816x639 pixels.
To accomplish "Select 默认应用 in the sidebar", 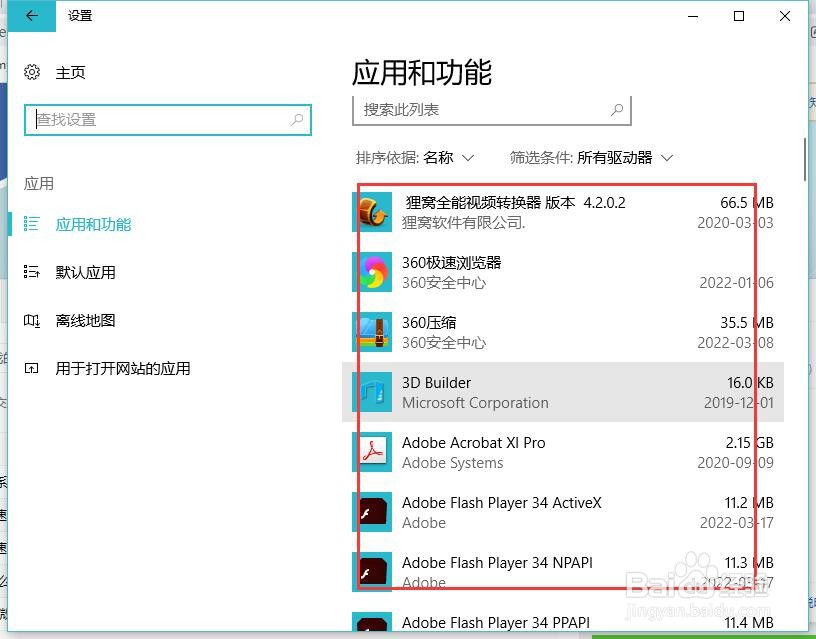I will (85, 272).
